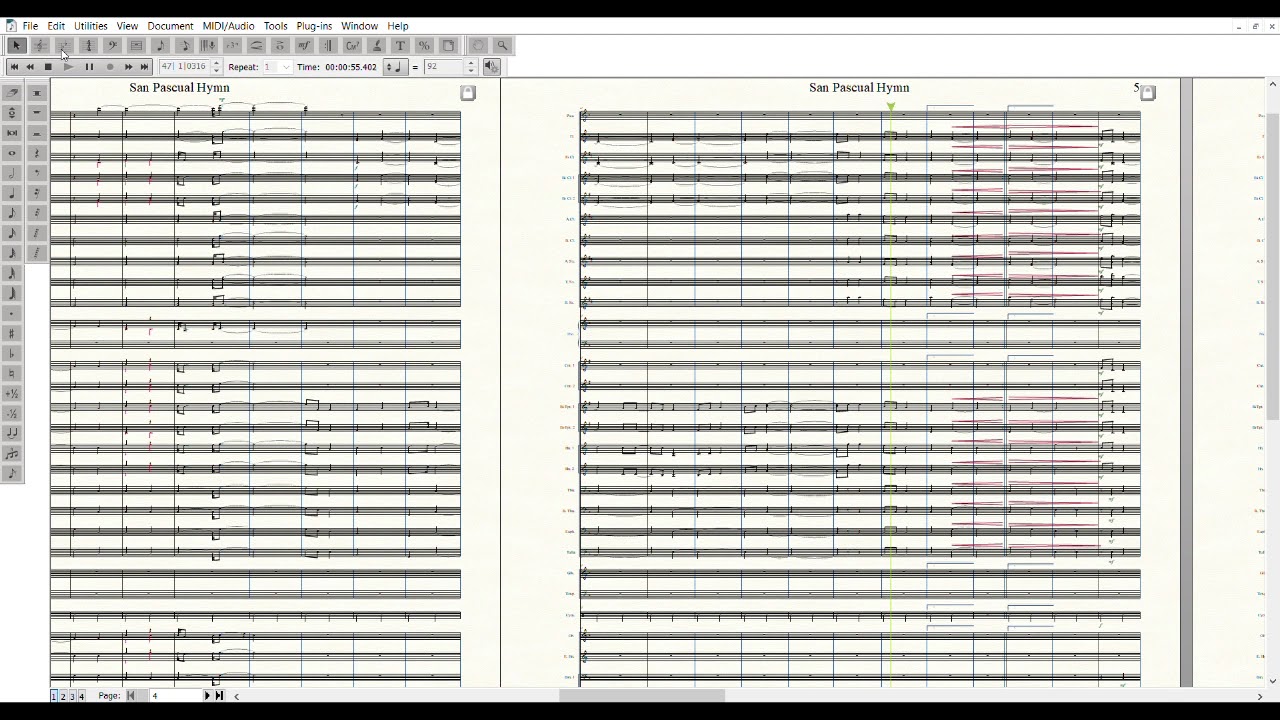
Task: Choose the whole note duration
Action: click(12, 153)
